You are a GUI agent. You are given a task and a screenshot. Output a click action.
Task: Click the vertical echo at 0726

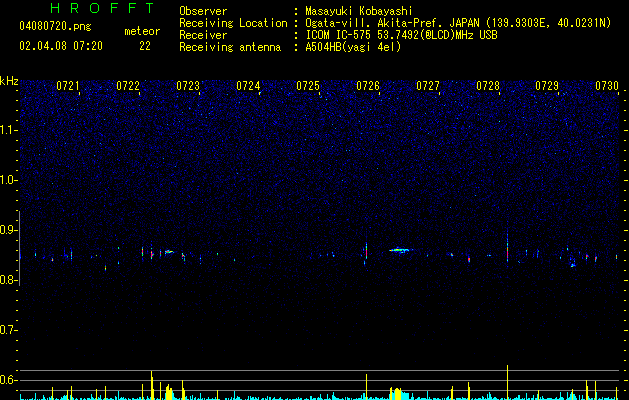(x=366, y=252)
